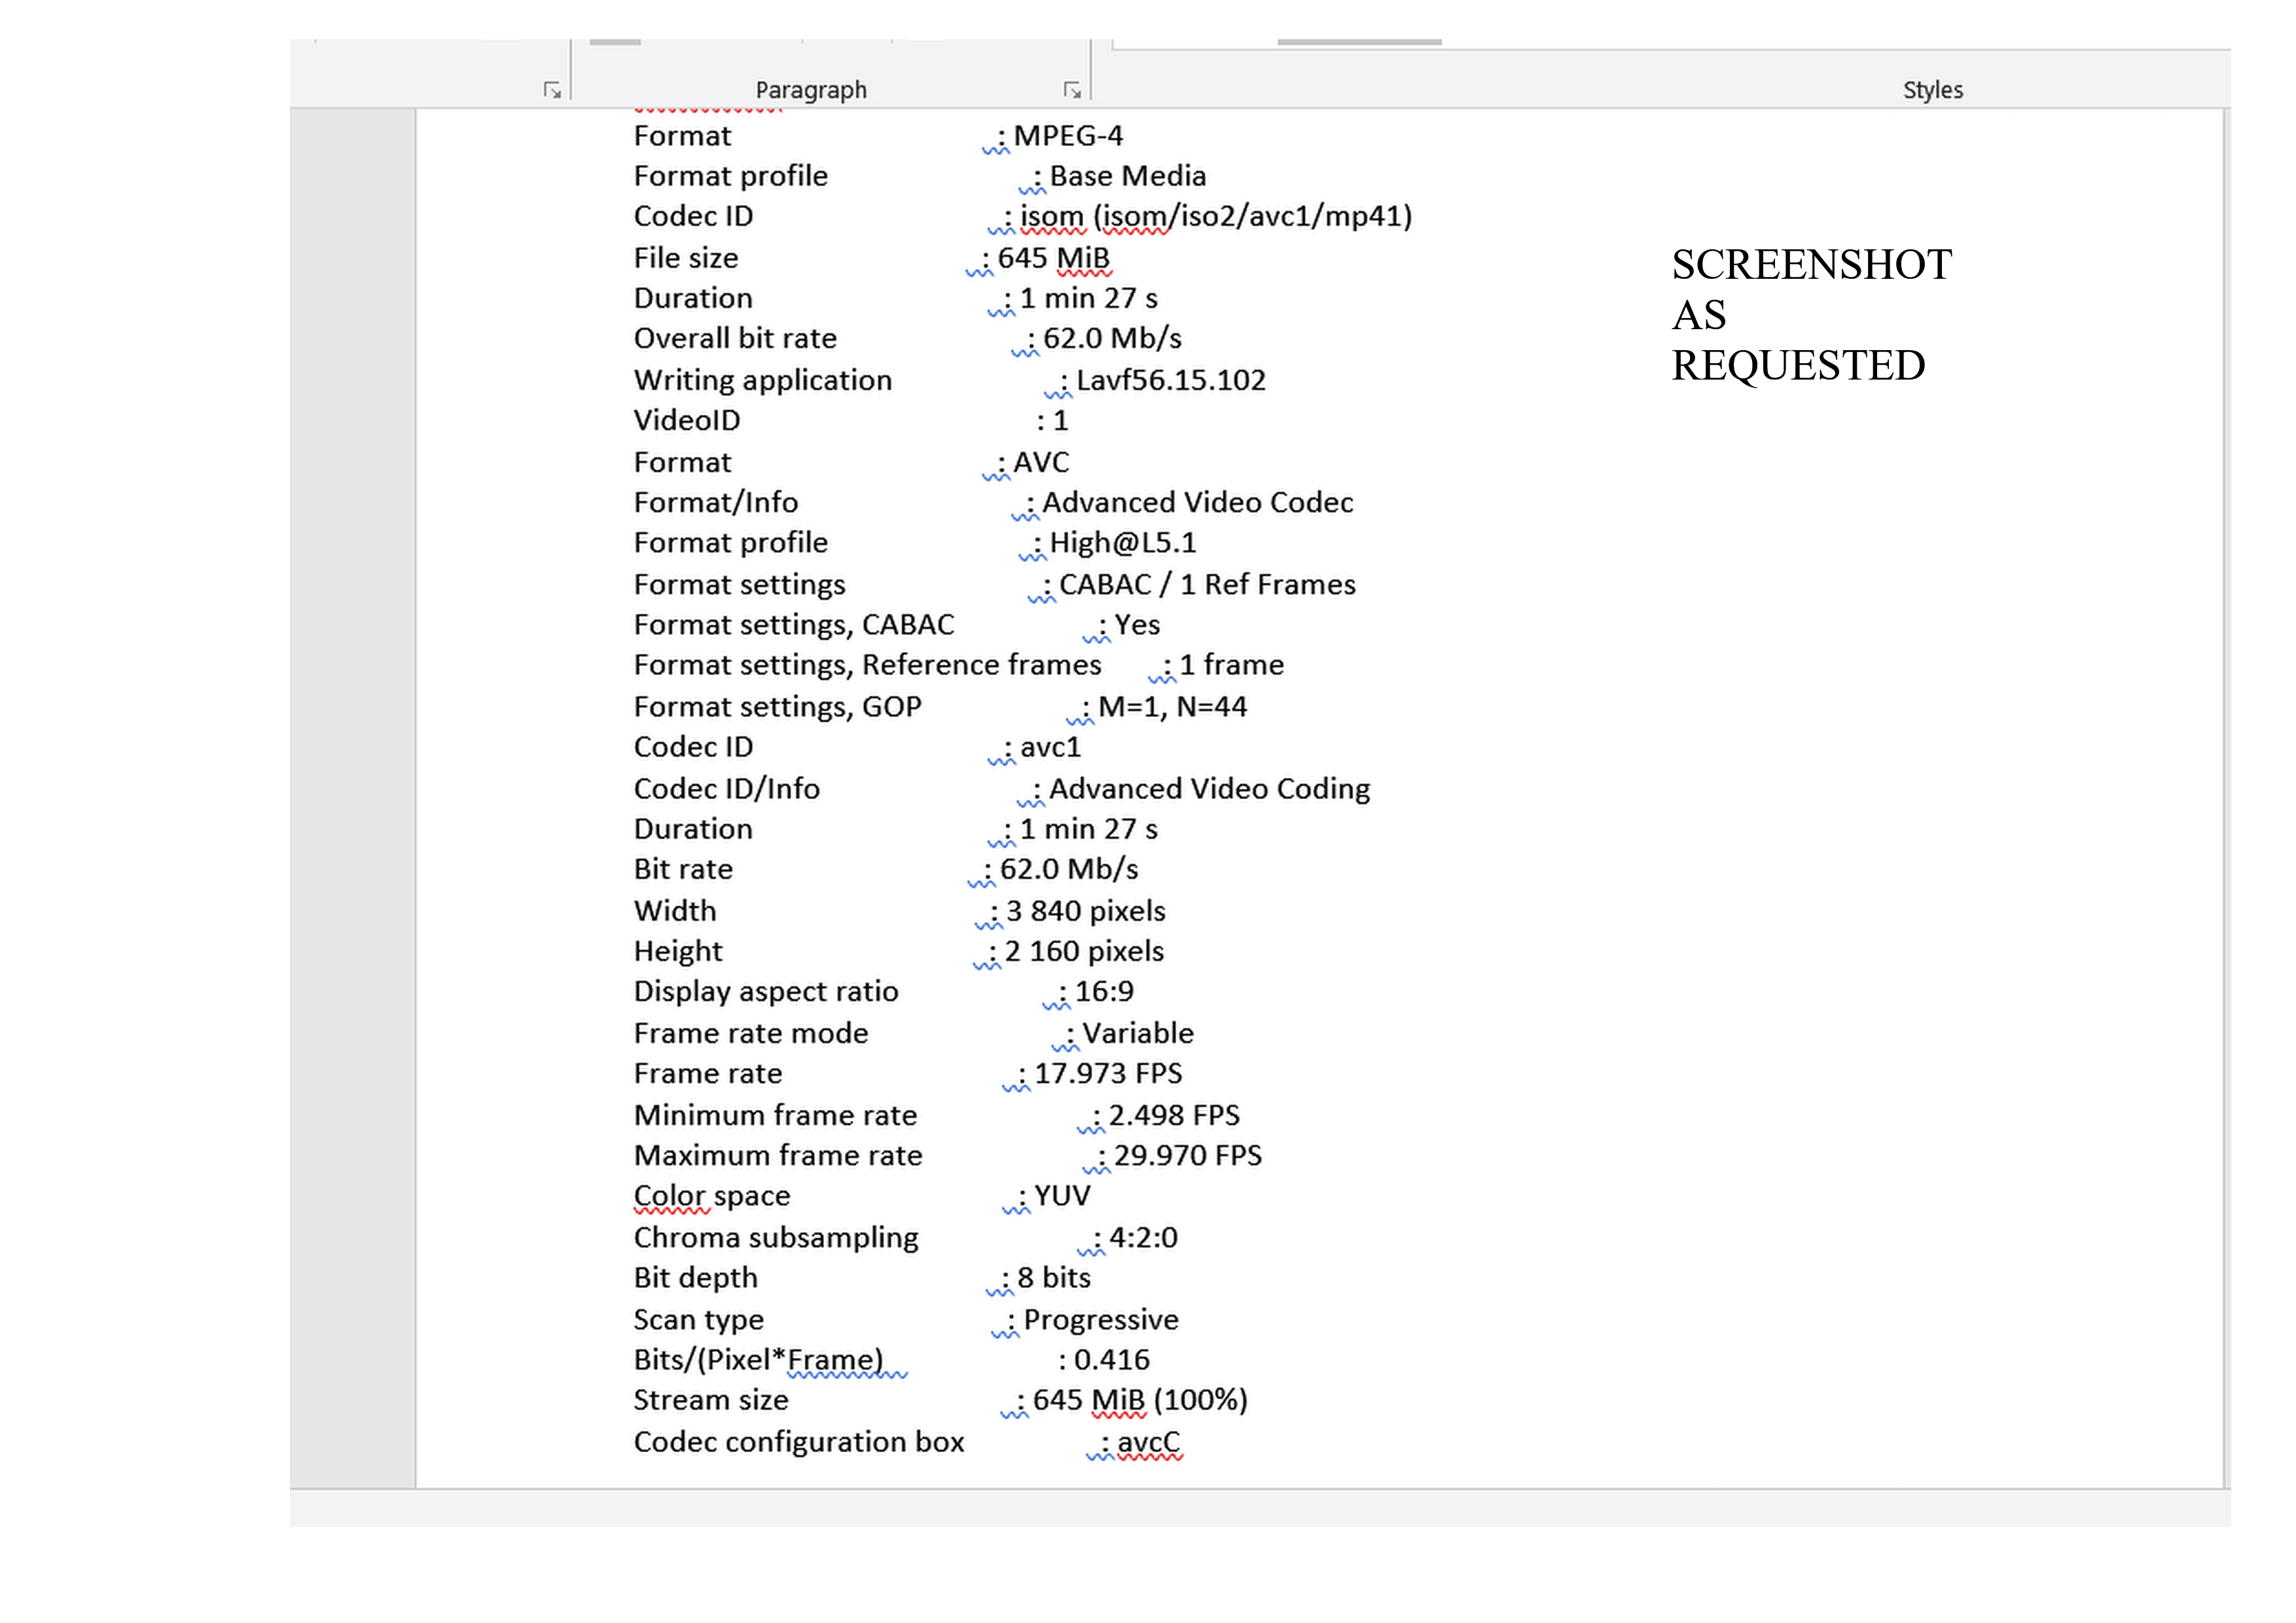2296x1623 pixels.
Task: Click 'MPEG-4' format value
Action: click(x=1068, y=136)
